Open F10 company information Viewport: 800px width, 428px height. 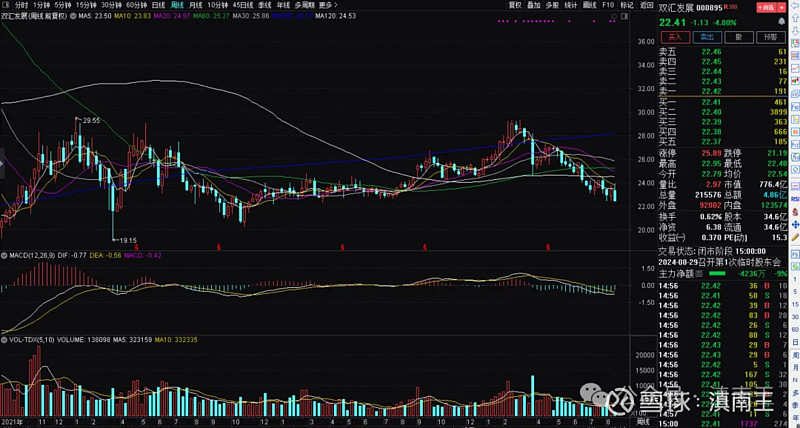608,5
